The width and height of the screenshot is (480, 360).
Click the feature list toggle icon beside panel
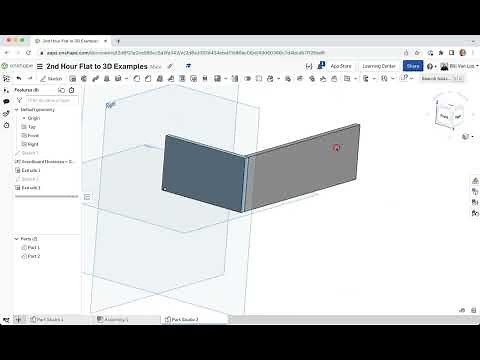[x=87, y=197]
